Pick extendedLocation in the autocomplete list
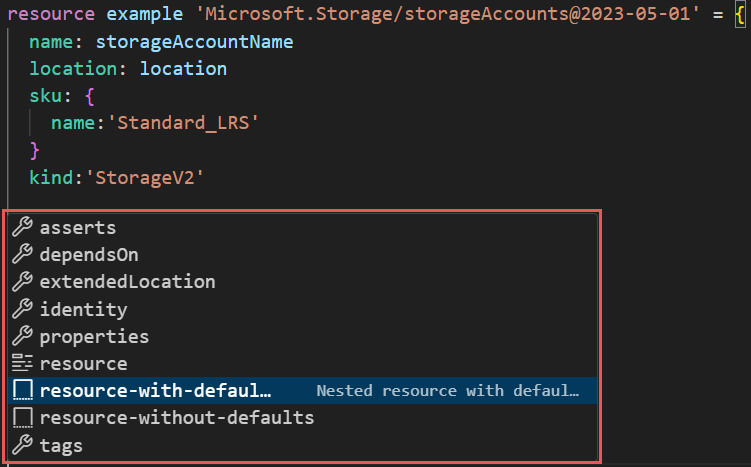Image resolution: width=751 pixels, height=467 pixels. [x=127, y=282]
